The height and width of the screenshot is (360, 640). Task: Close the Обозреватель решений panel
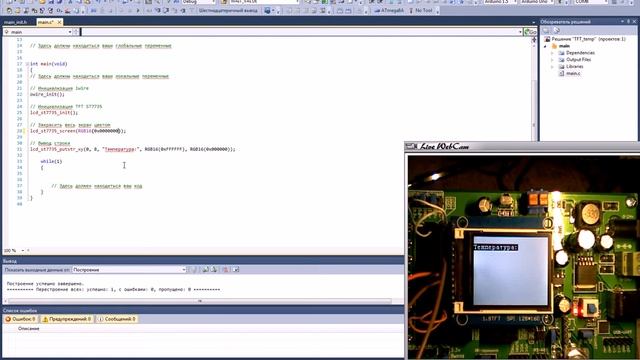point(635,22)
